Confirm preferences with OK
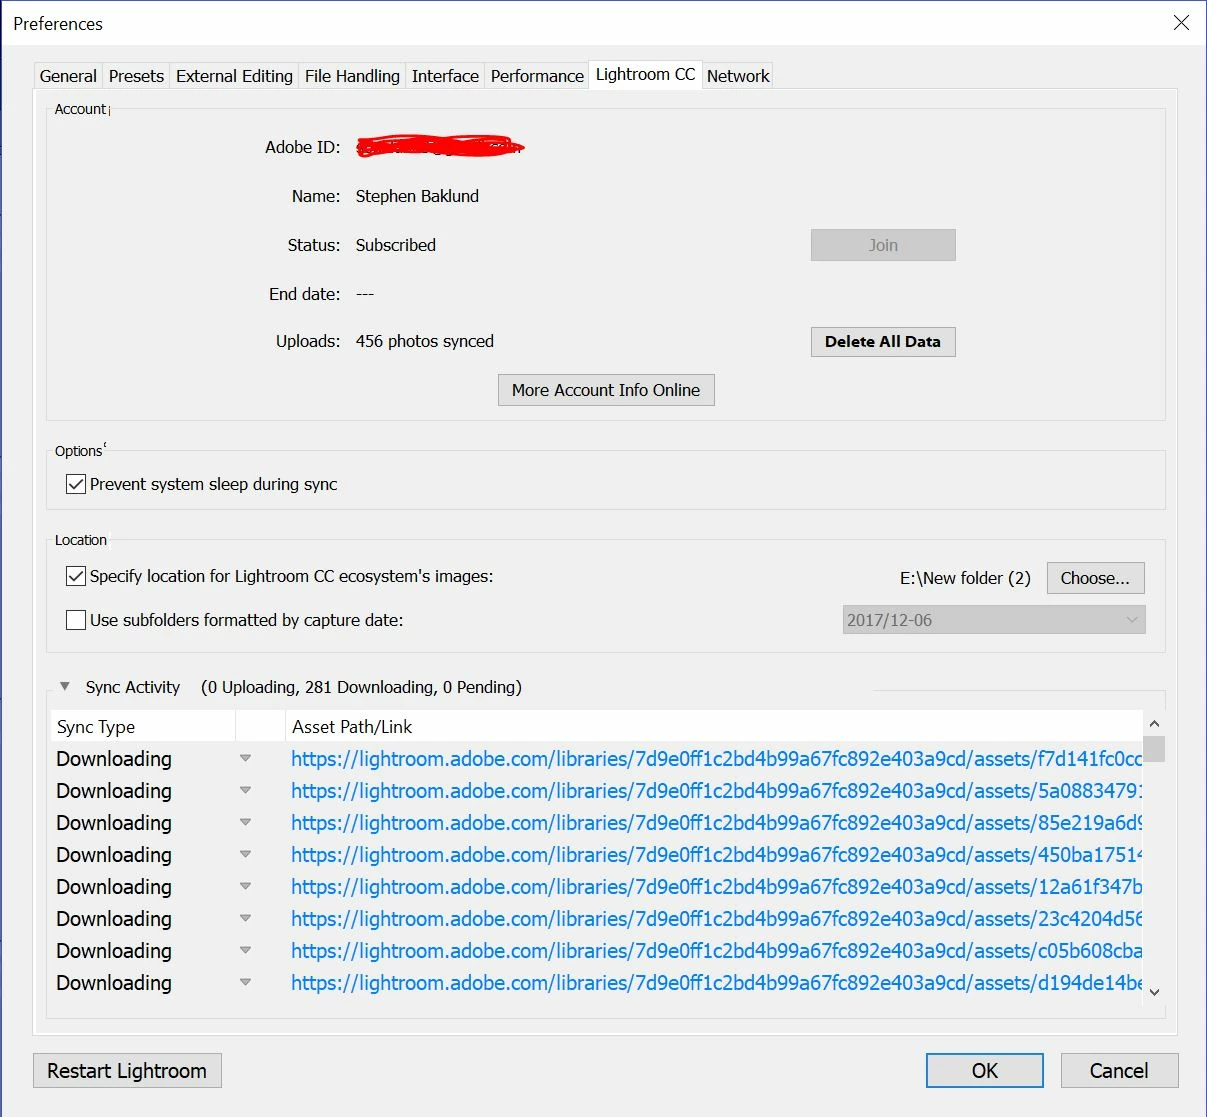1207x1117 pixels. [x=985, y=1071]
